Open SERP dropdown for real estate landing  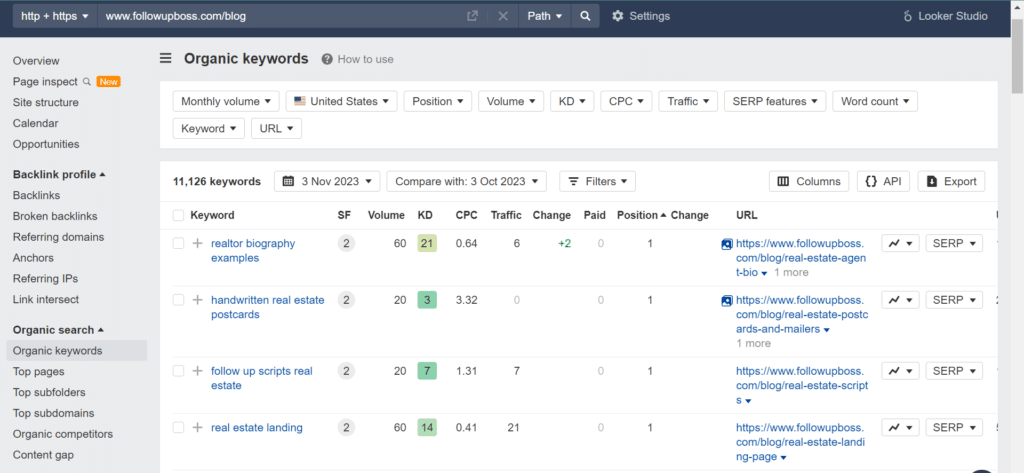coord(954,427)
